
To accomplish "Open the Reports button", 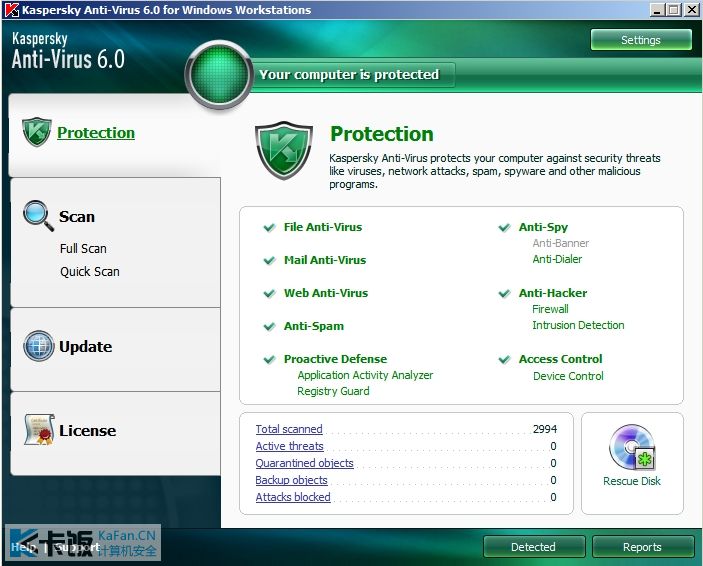I will [x=642, y=547].
